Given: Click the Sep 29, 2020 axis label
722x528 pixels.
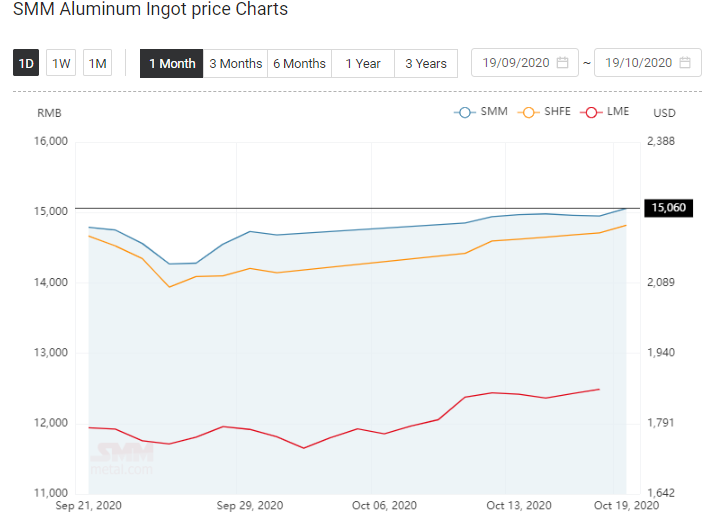Looking at the screenshot, I should pyautogui.click(x=250, y=505).
